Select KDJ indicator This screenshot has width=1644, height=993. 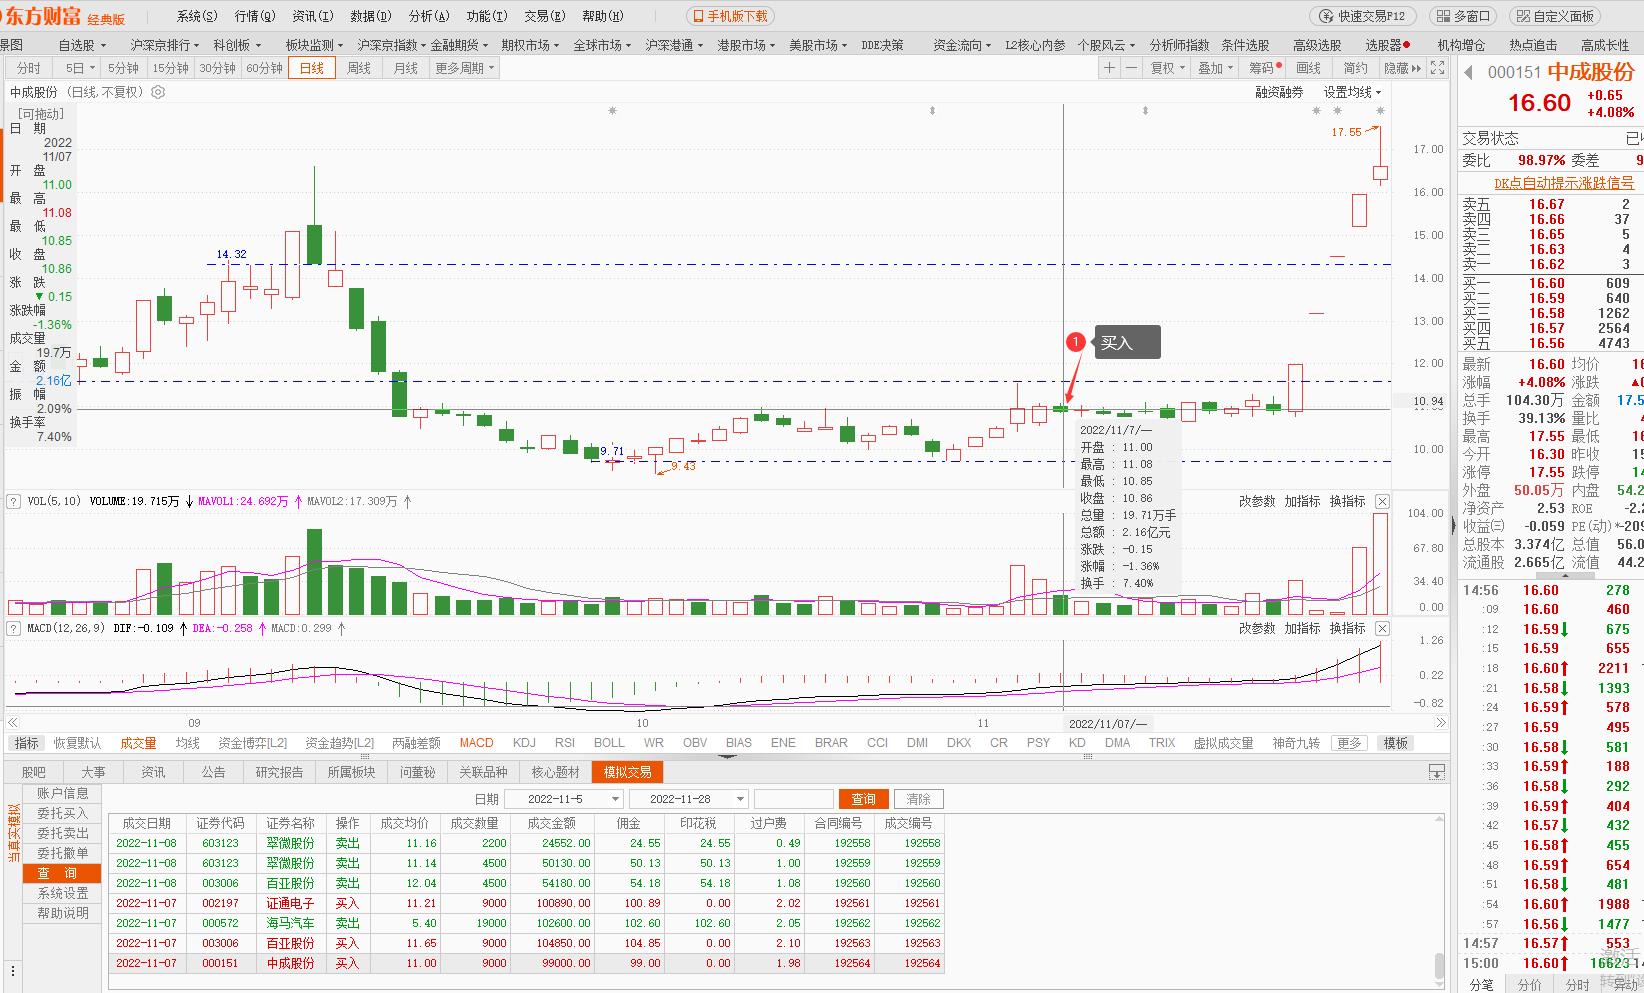[524, 743]
